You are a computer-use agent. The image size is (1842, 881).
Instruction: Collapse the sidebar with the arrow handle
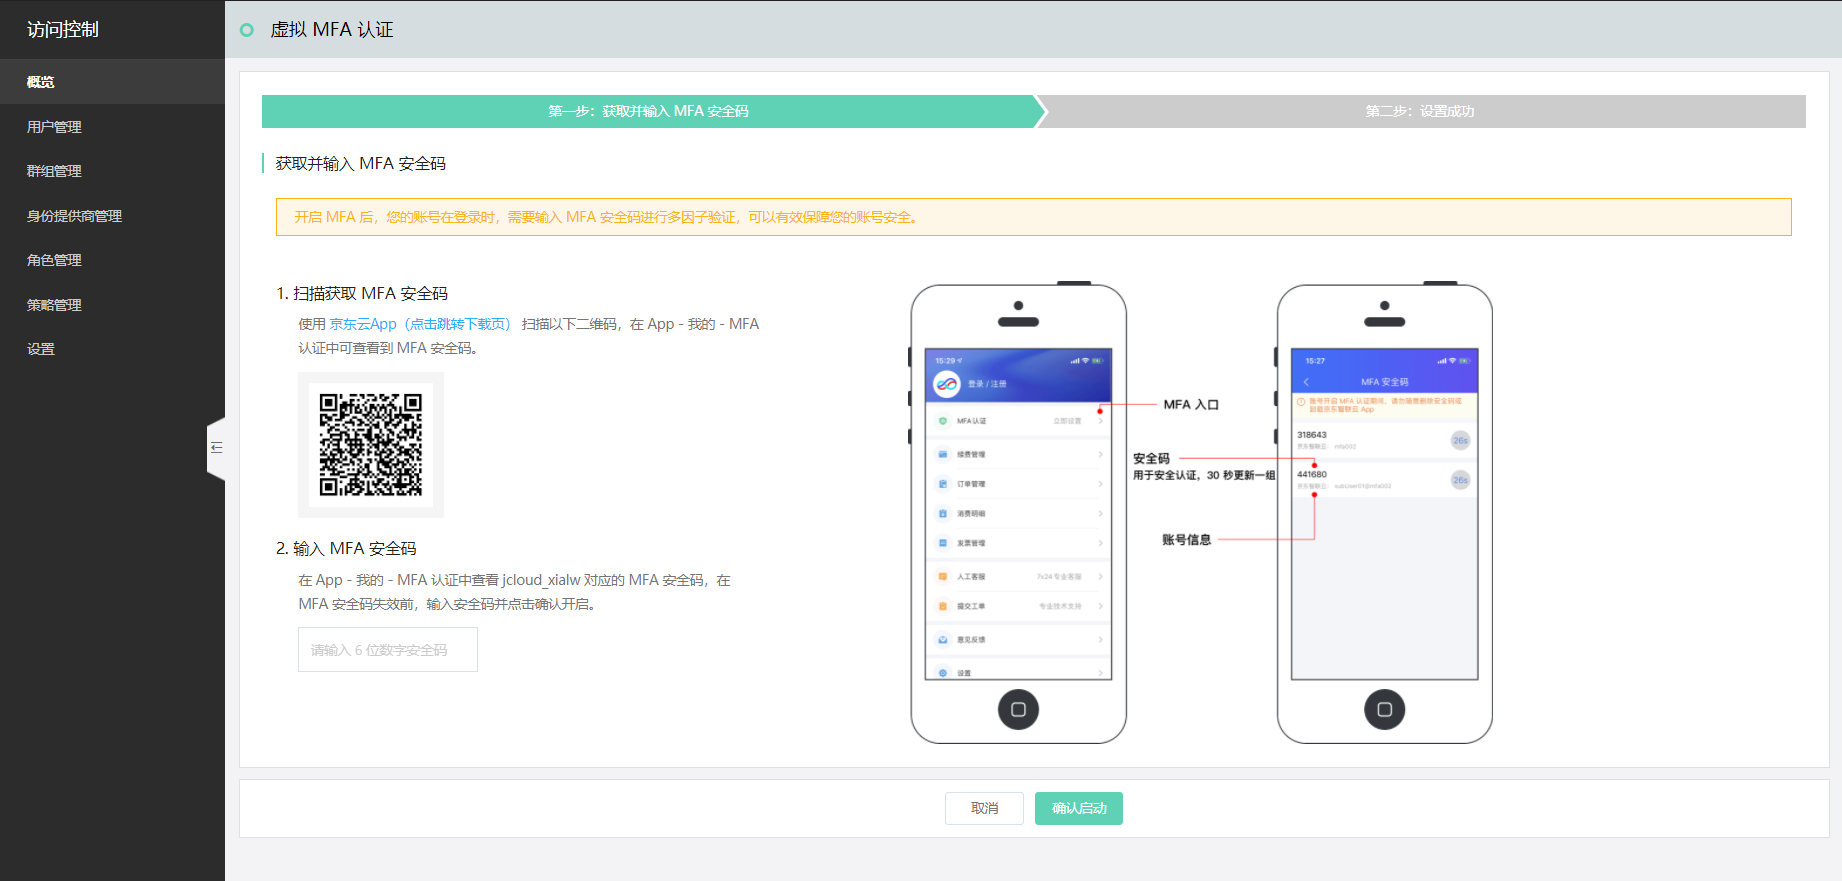(x=216, y=448)
